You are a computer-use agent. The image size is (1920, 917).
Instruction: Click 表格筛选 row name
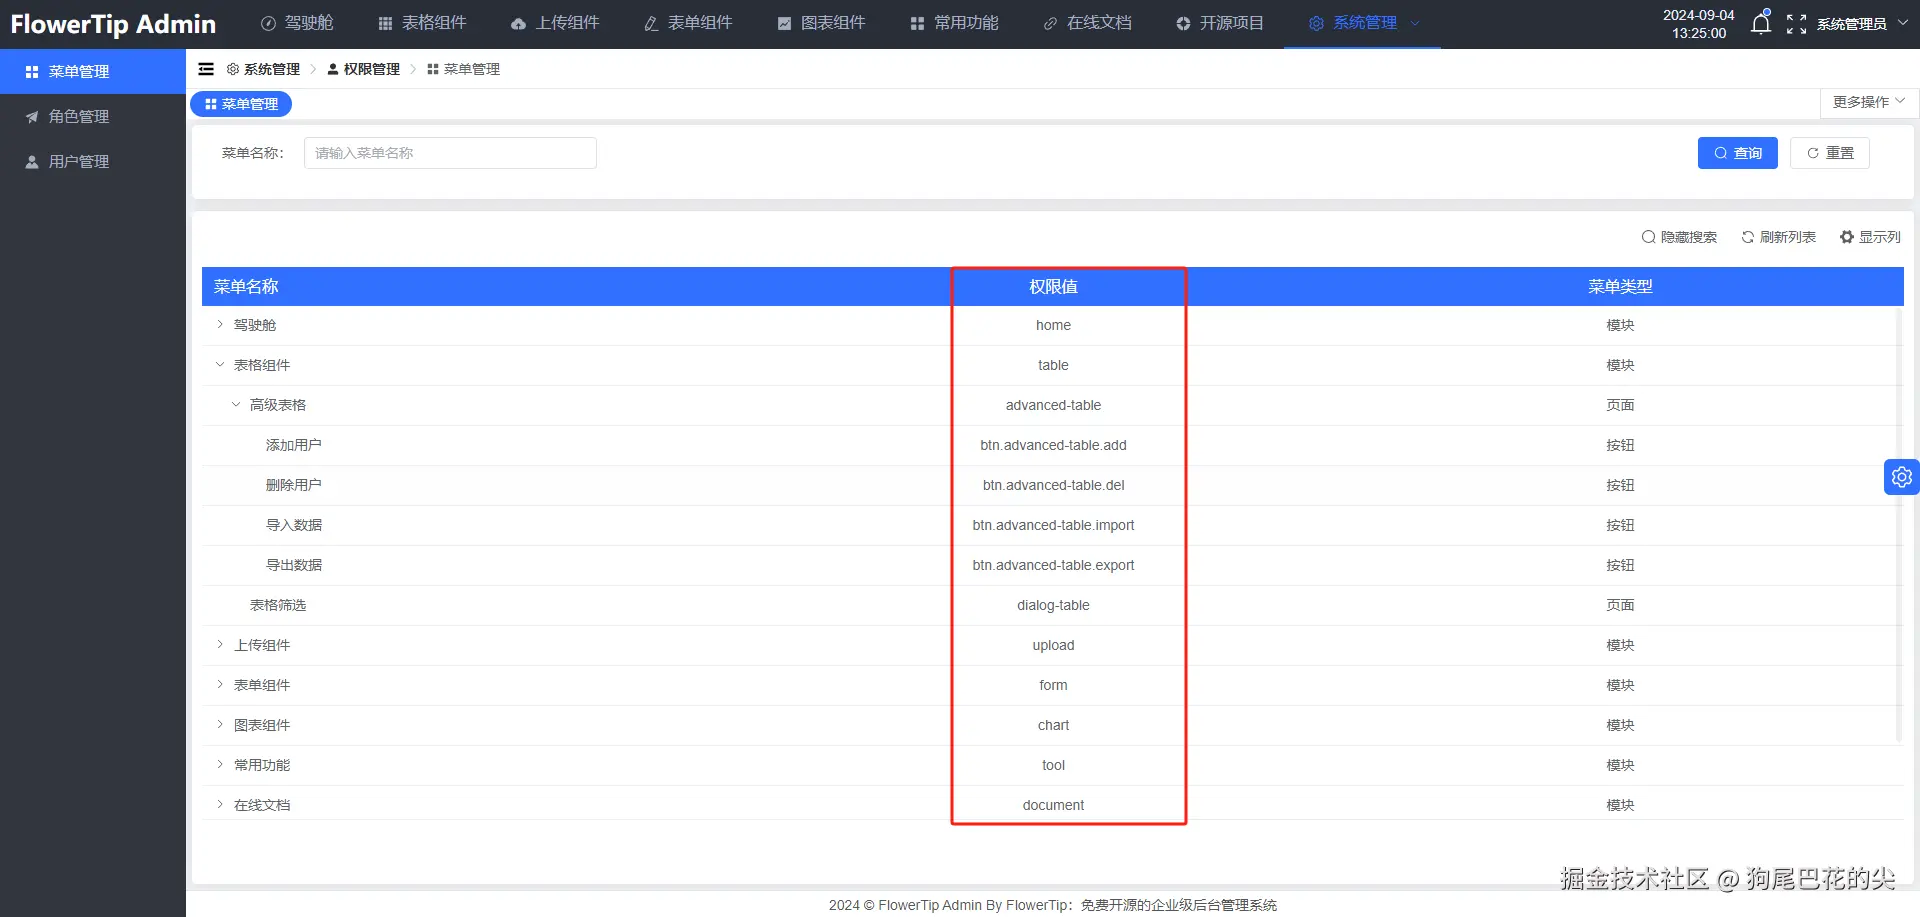tap(278, 605)
